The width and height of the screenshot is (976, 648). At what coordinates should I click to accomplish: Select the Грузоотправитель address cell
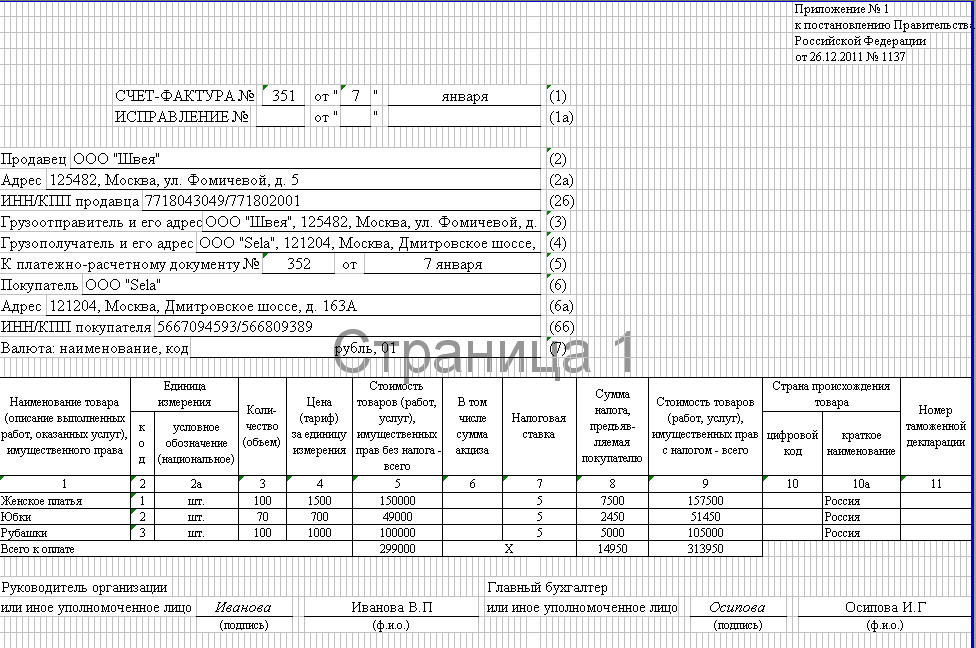coord(371,222)
